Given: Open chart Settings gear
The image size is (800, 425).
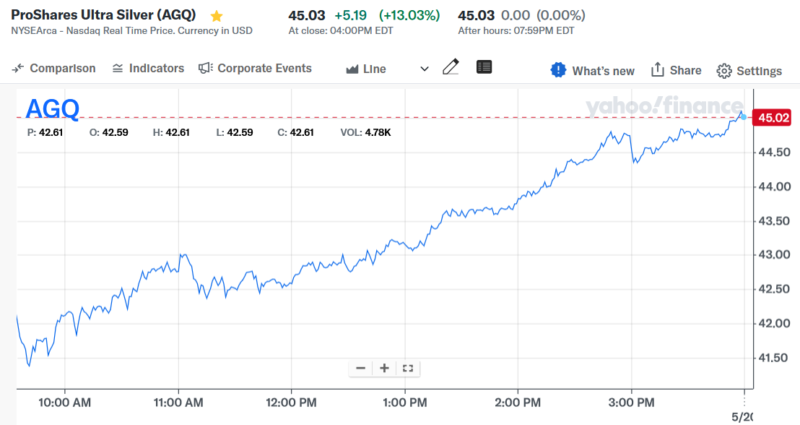Looking at the screenshot, I should (749, 70).
